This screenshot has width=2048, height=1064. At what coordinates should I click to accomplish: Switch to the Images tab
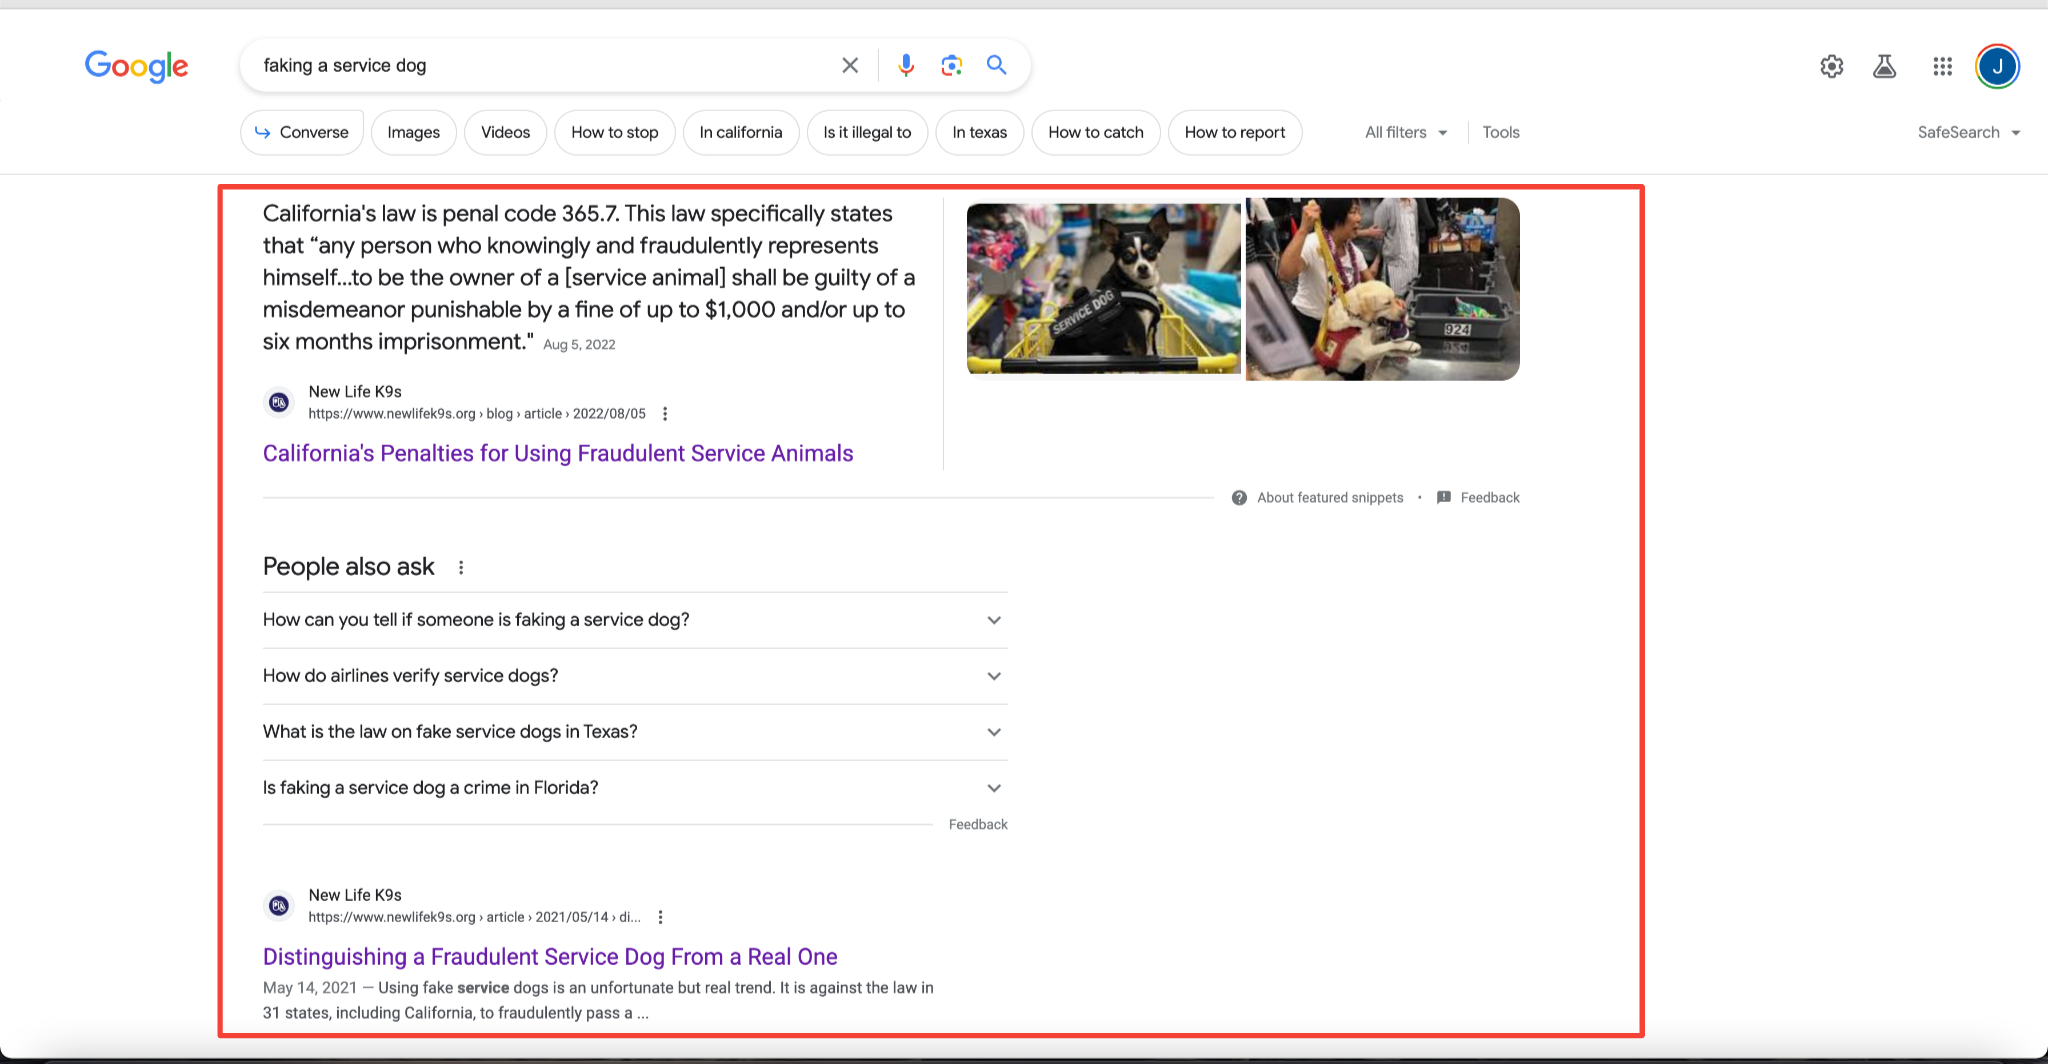(x=413, y=132)
